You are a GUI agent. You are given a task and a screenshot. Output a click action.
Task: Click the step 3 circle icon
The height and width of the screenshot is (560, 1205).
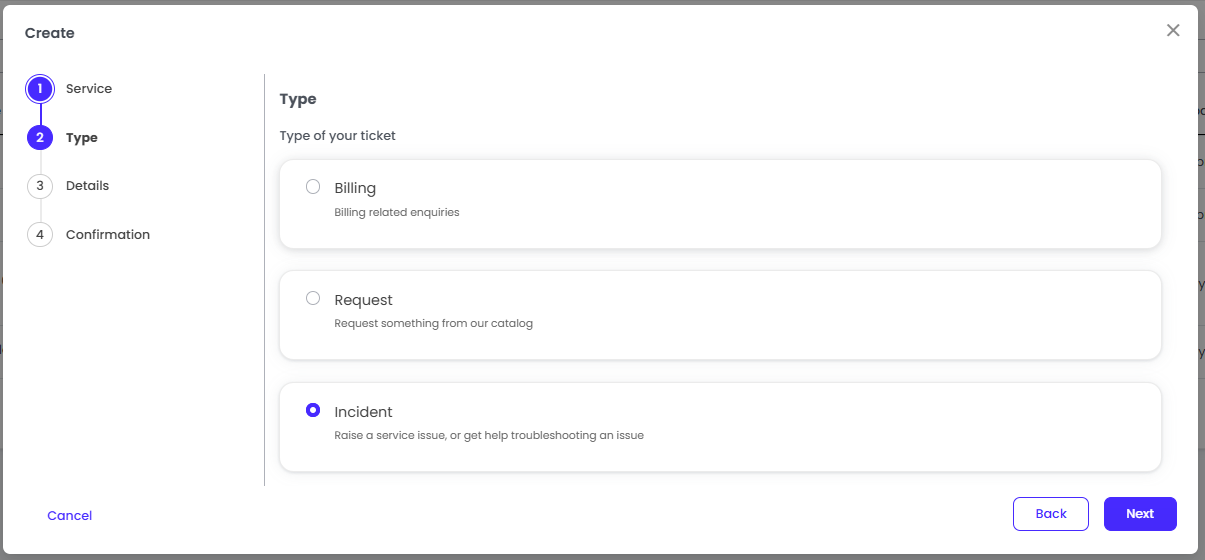pos(40,186)
